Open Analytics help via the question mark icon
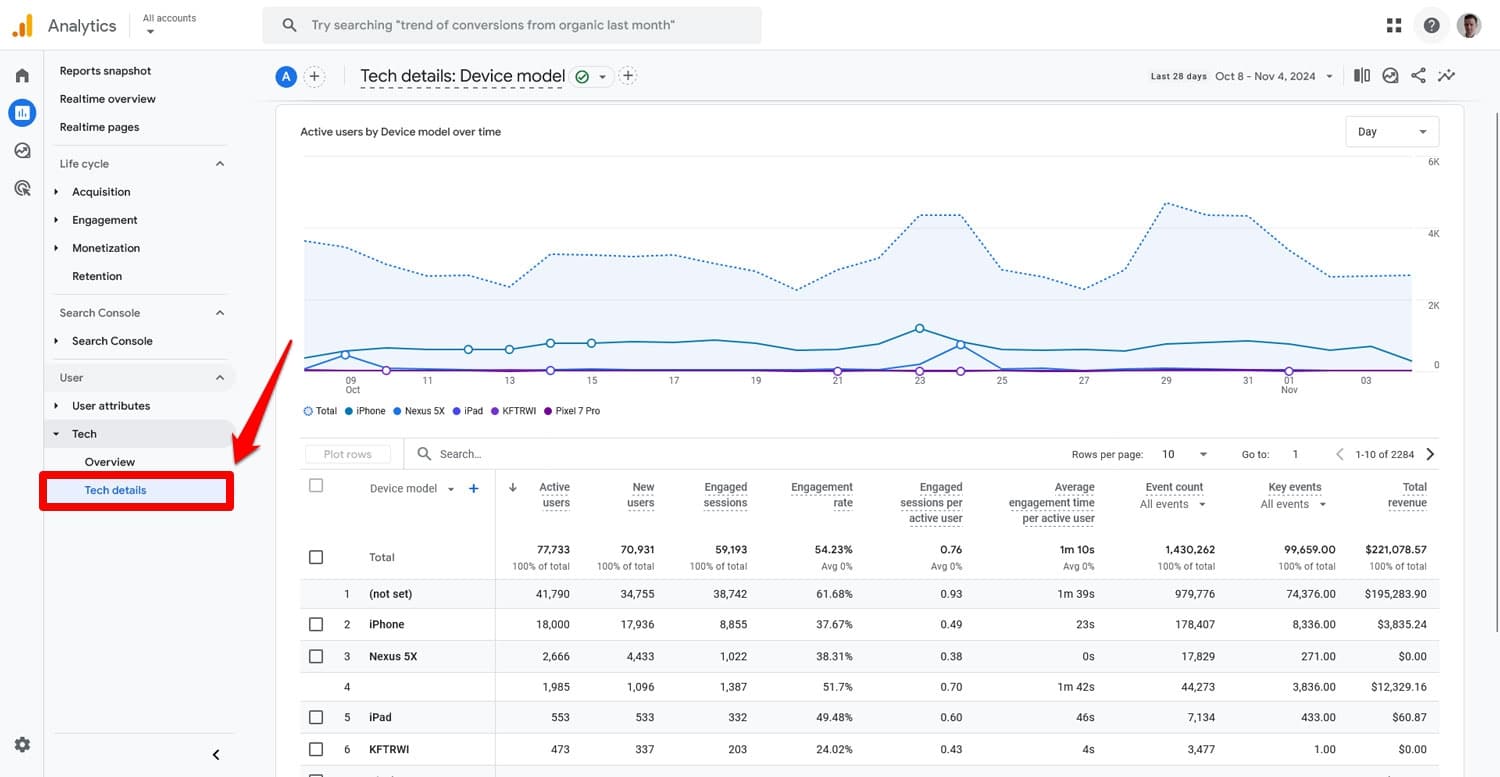 (1431, 24)
